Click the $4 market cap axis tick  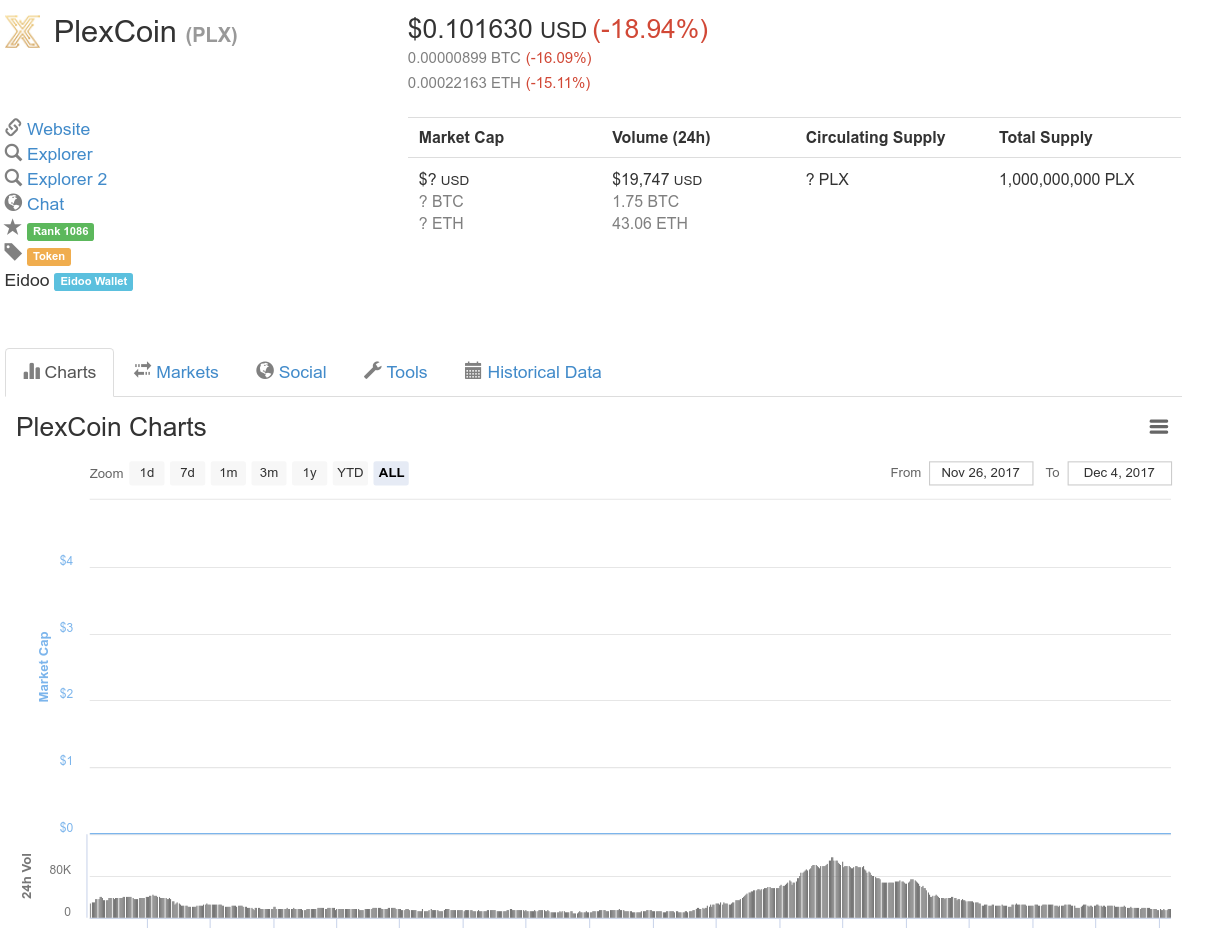point(66,561)
